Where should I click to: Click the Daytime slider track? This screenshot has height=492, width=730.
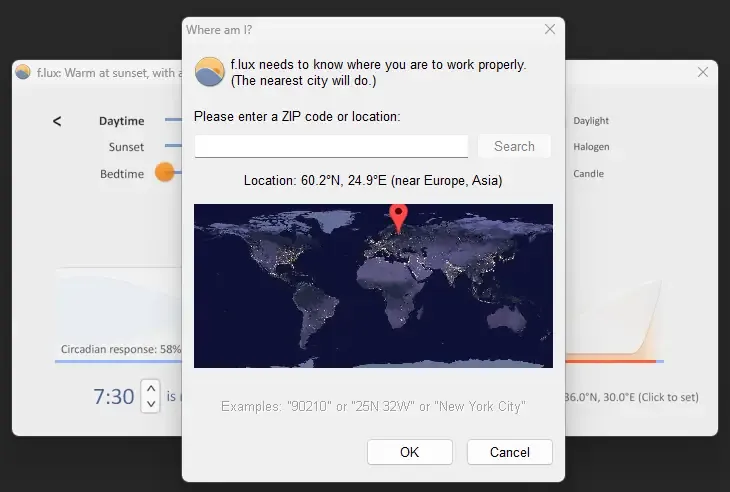pyautogui.click(x=173, y=120)
